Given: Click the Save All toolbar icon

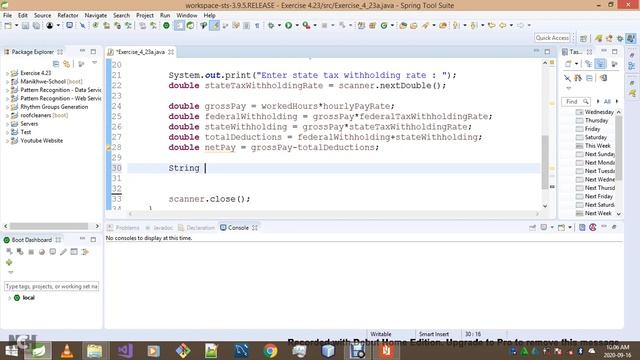Looking at the screenshot, I should (x=36, y=26).
